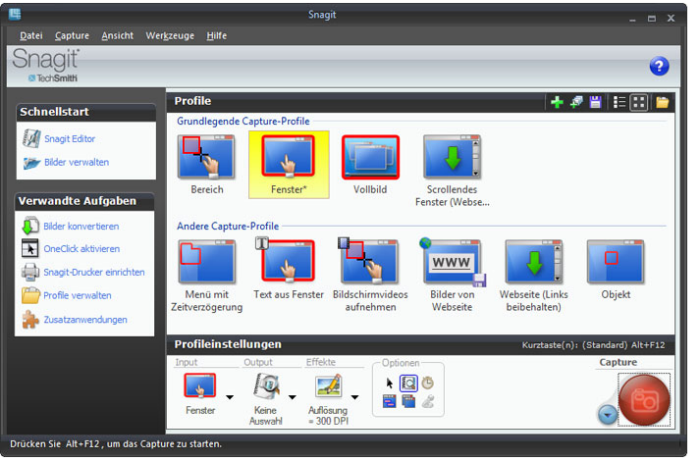Open the Werkzeuge menu
This screenshot has height=459, width=690.
[x=170, y=36]
